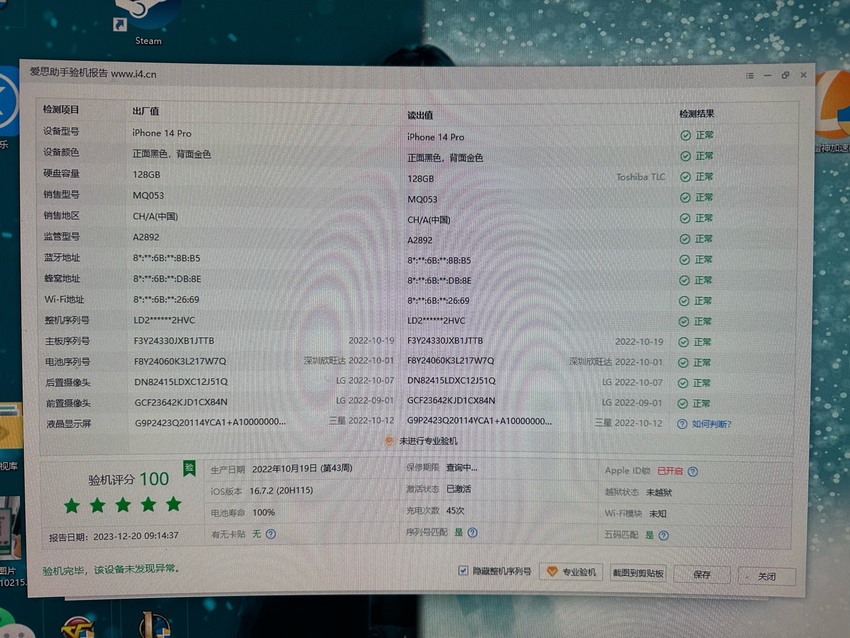The width and height of the screenshot is (850, 638).
Task: Click factory serial F3Y24330JXB1JTTB
Action: click(x=173, y=341)
